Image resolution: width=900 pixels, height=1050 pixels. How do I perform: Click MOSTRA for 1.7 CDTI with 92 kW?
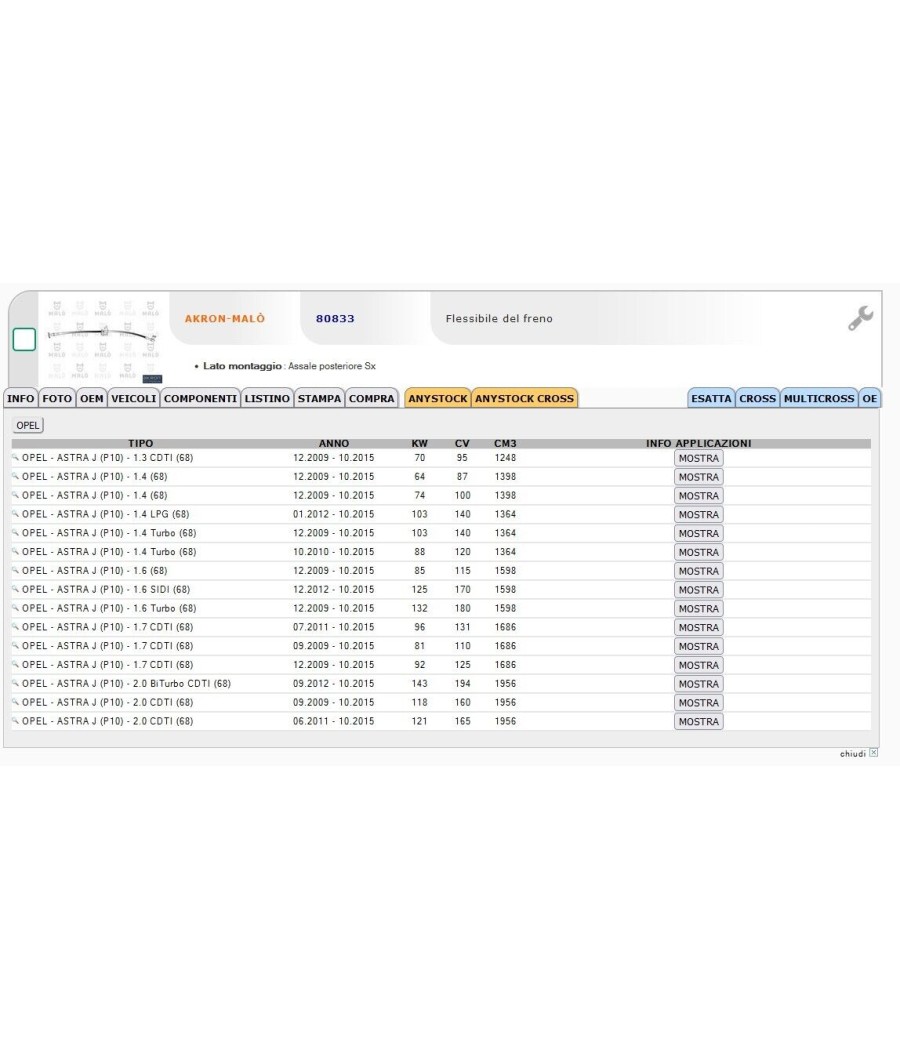[x=698, y=665]
